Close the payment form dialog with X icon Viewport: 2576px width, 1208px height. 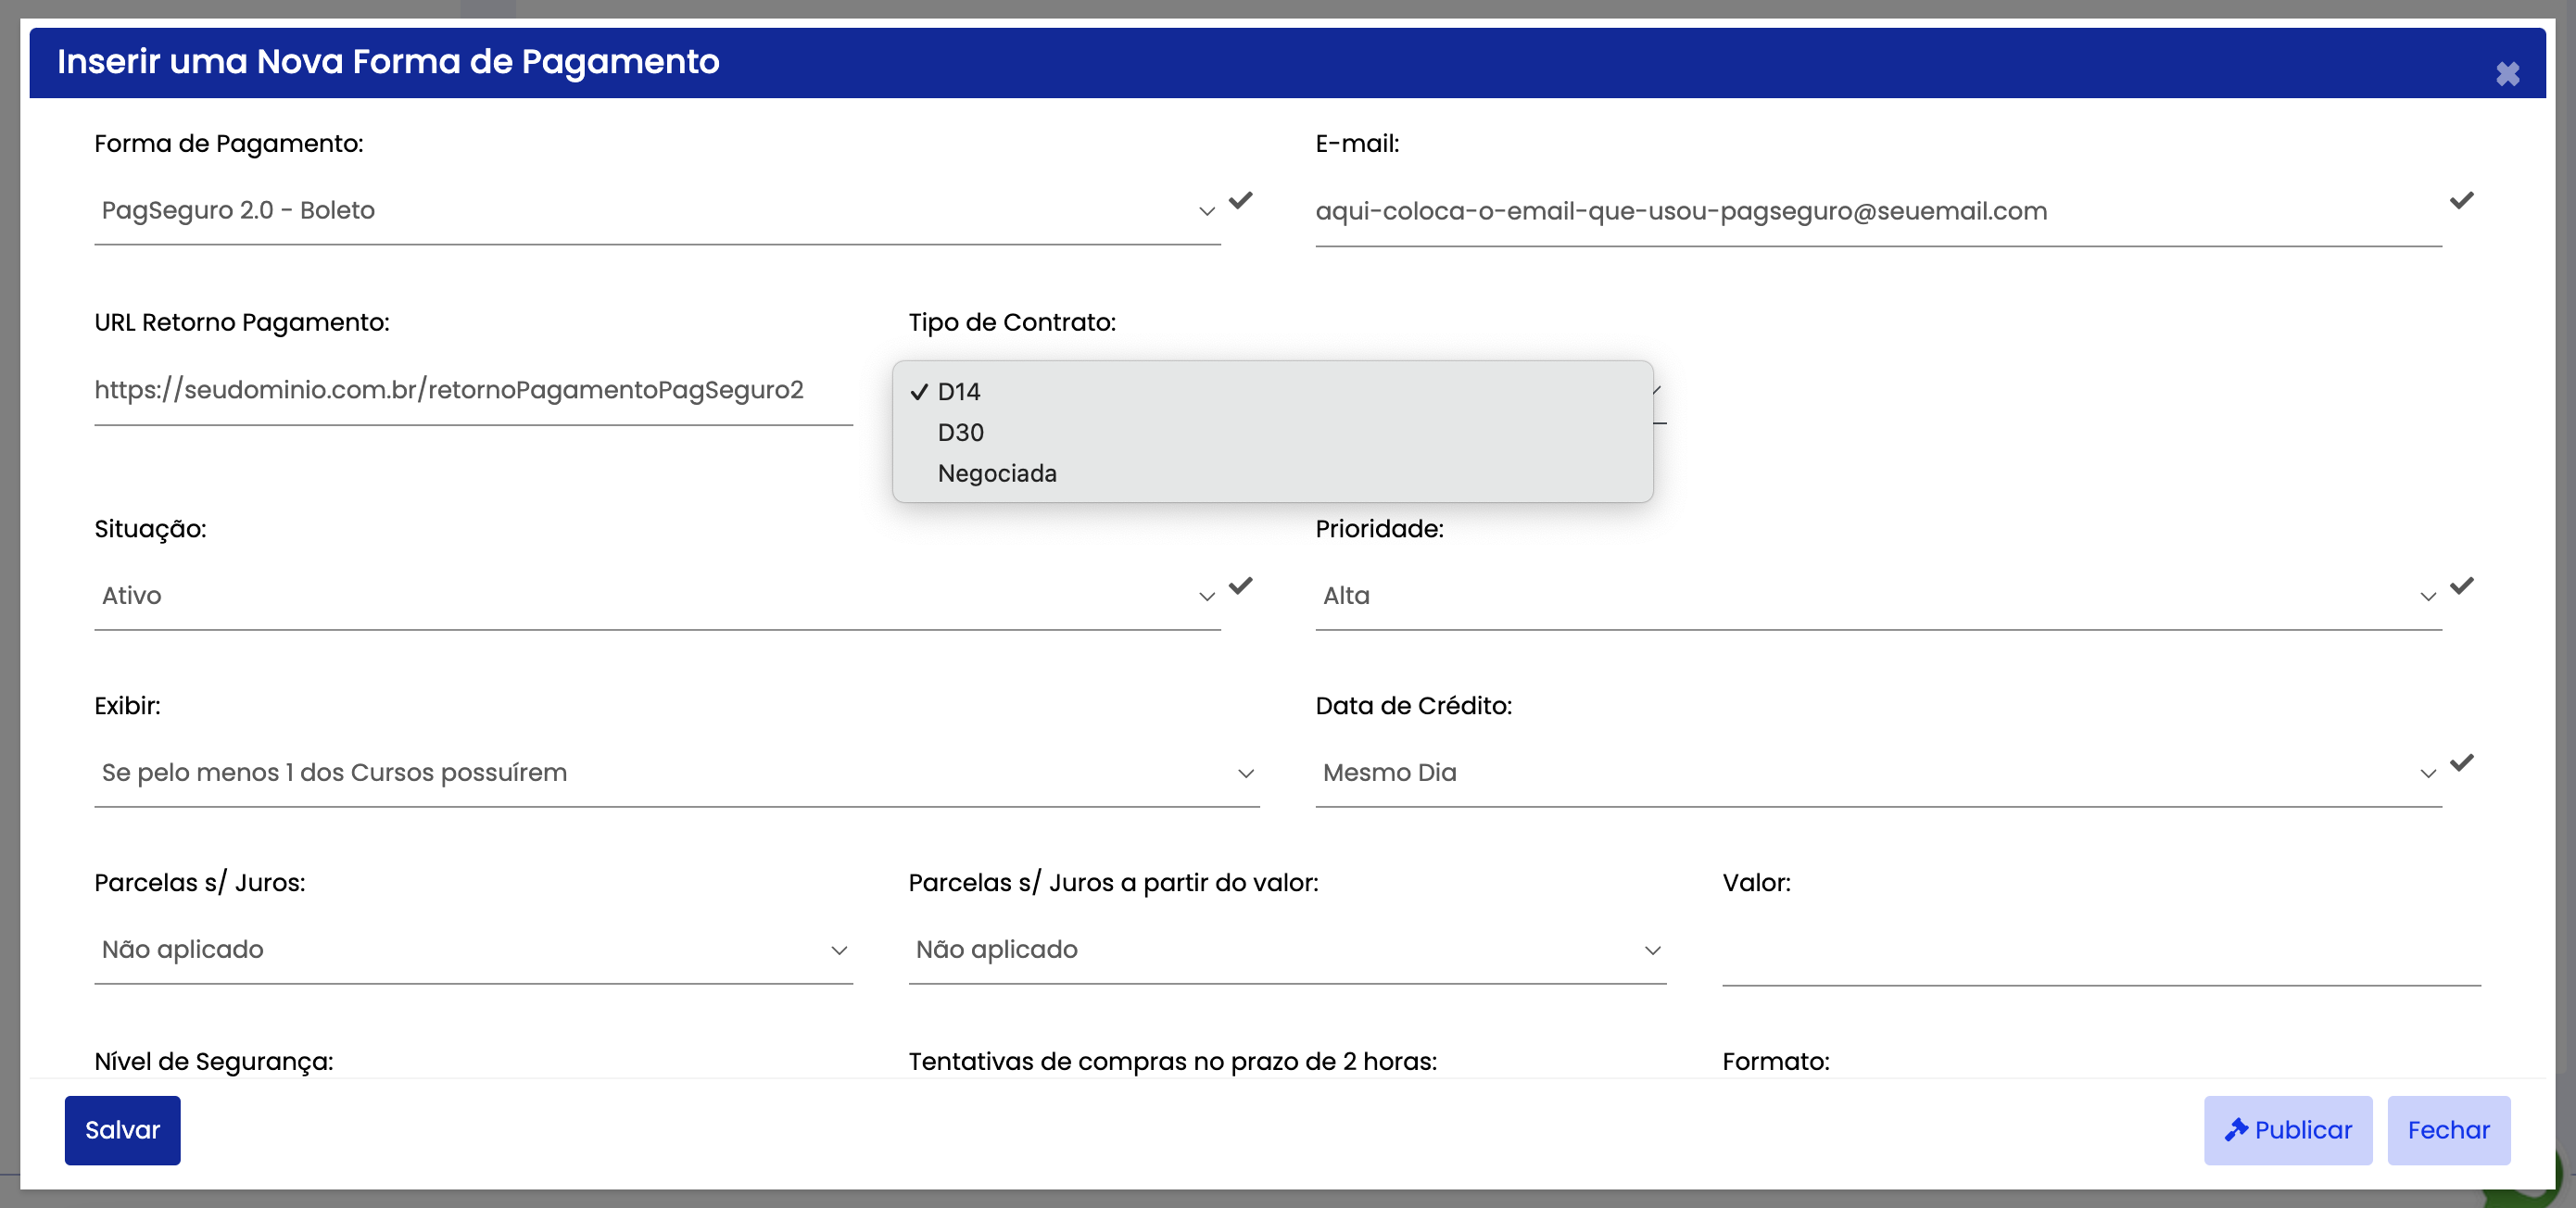click(x=2506, y=74)
